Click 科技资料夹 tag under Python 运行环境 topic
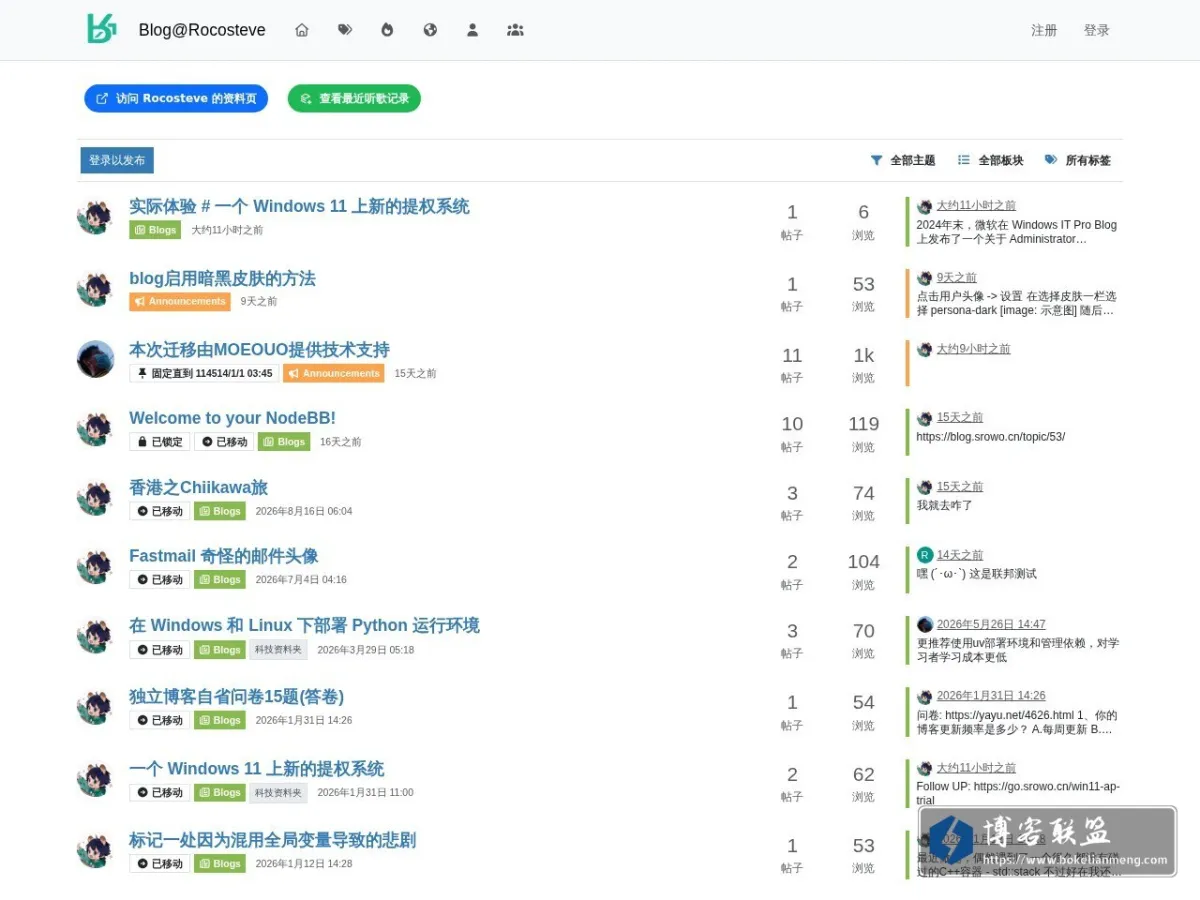1200x900 pixels. (278, 650)
